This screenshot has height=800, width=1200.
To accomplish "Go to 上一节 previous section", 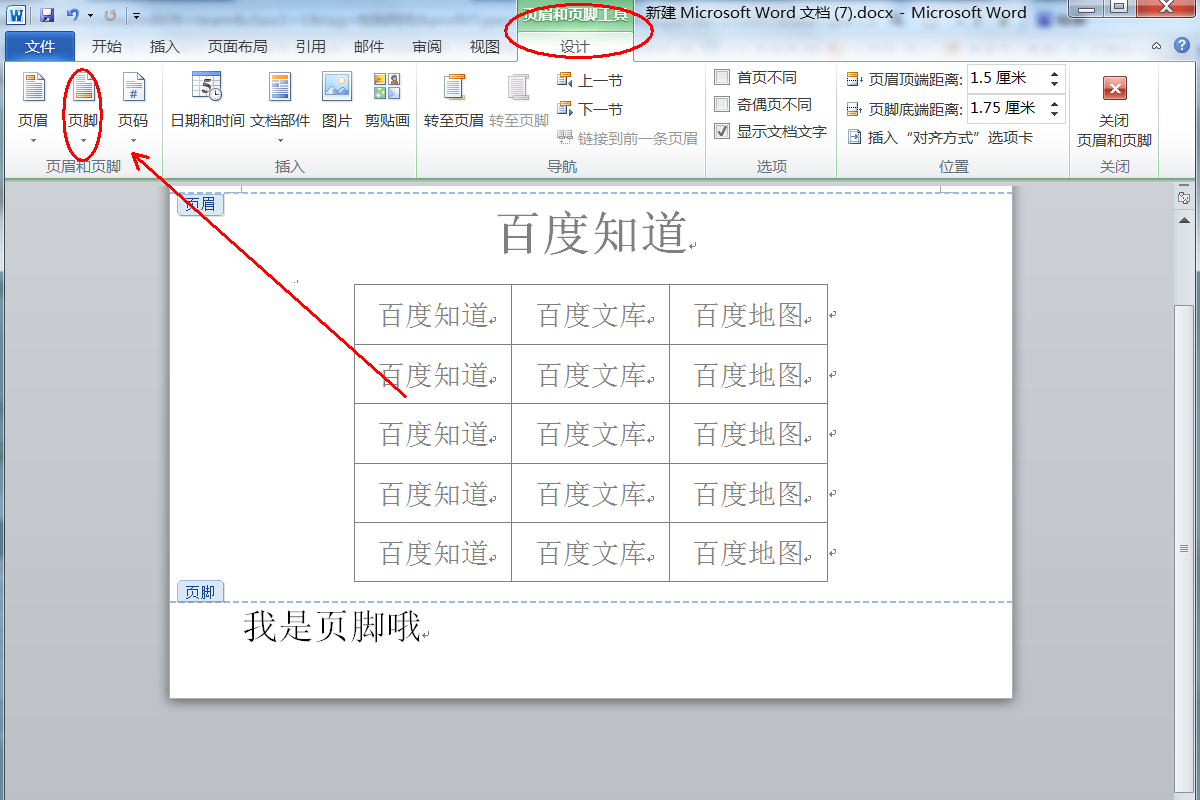I will [x=590, y=81].
